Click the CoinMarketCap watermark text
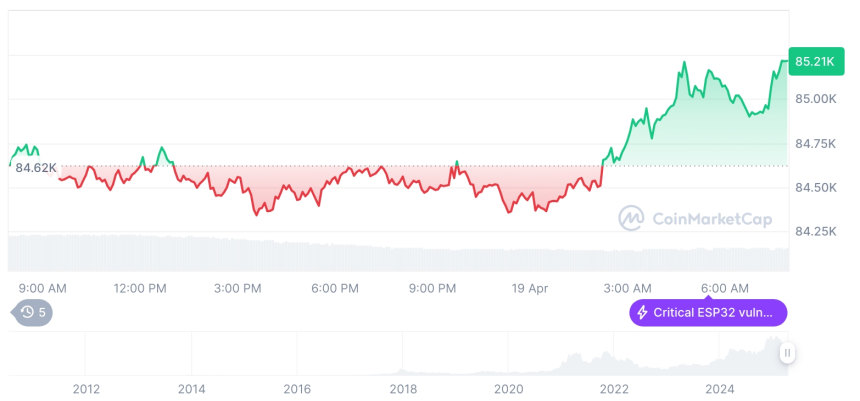Viewport: 860px width, 401px height. pyautogui.click(x=711, y=219)
